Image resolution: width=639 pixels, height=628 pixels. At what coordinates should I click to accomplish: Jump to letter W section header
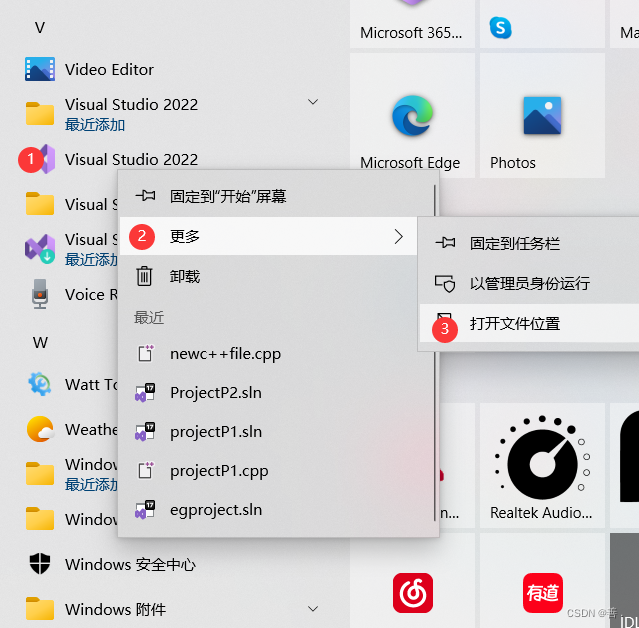(x=40, y=342)
